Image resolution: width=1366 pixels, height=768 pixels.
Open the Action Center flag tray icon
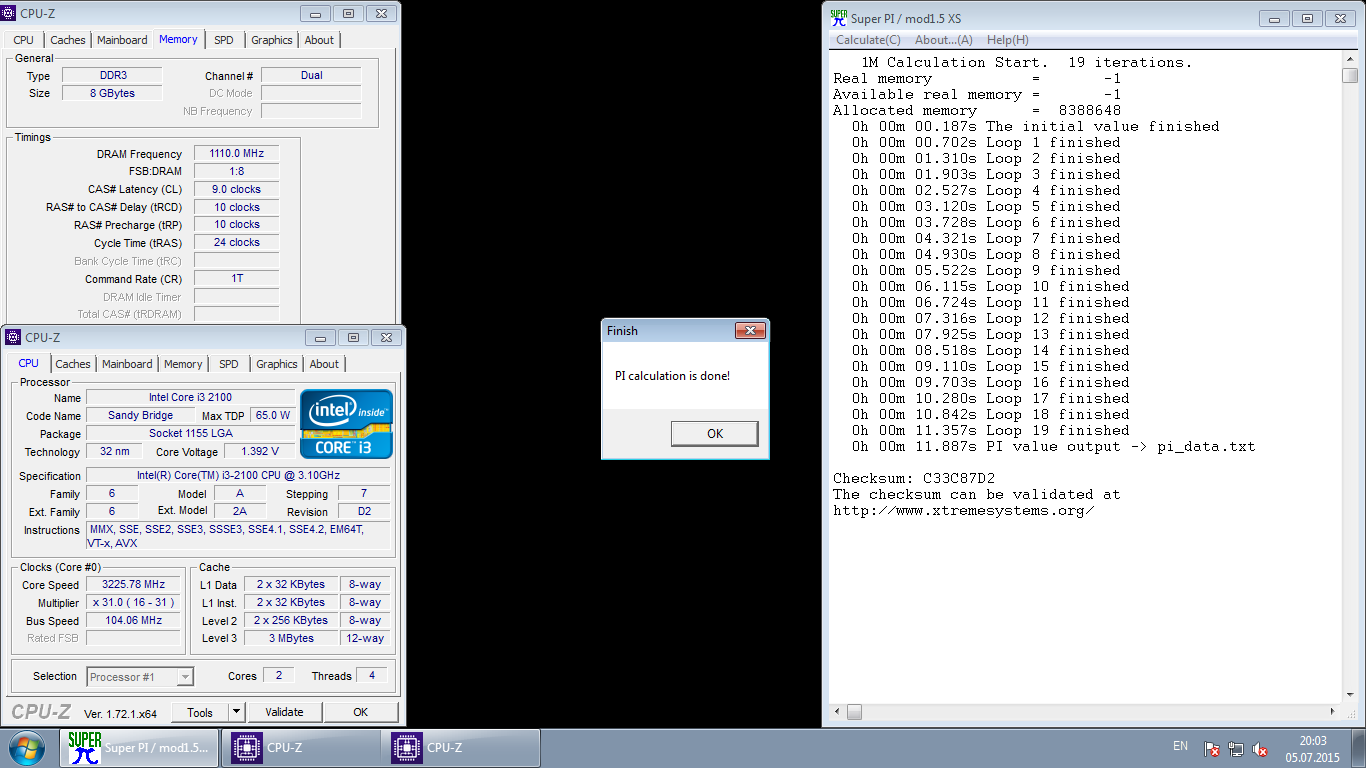pyautogui.click(x=1211, y=748)
